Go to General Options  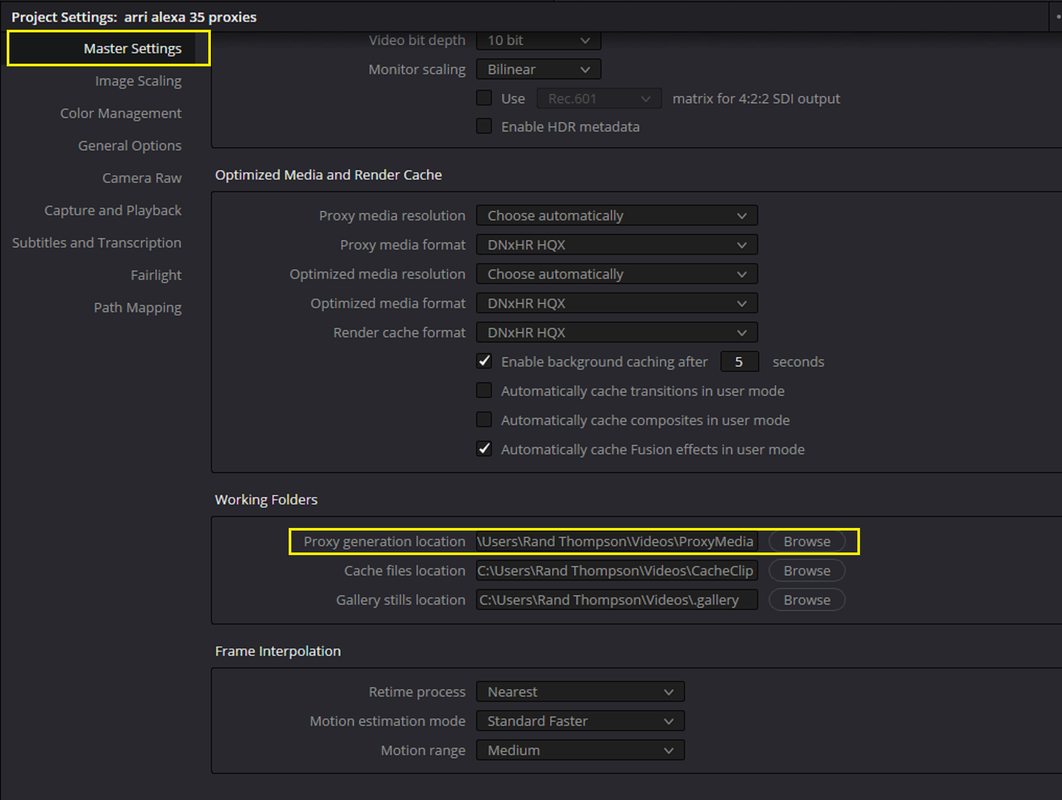coord(129,146)
